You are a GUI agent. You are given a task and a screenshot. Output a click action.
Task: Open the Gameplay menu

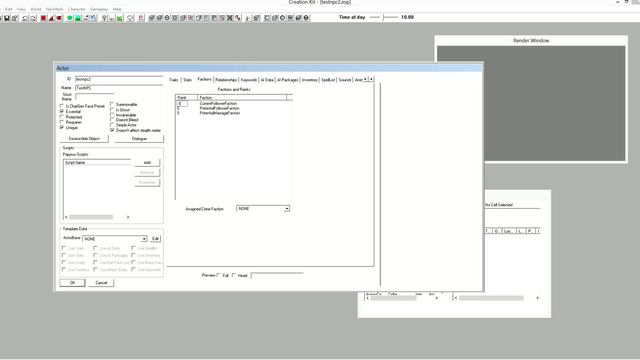99,9
